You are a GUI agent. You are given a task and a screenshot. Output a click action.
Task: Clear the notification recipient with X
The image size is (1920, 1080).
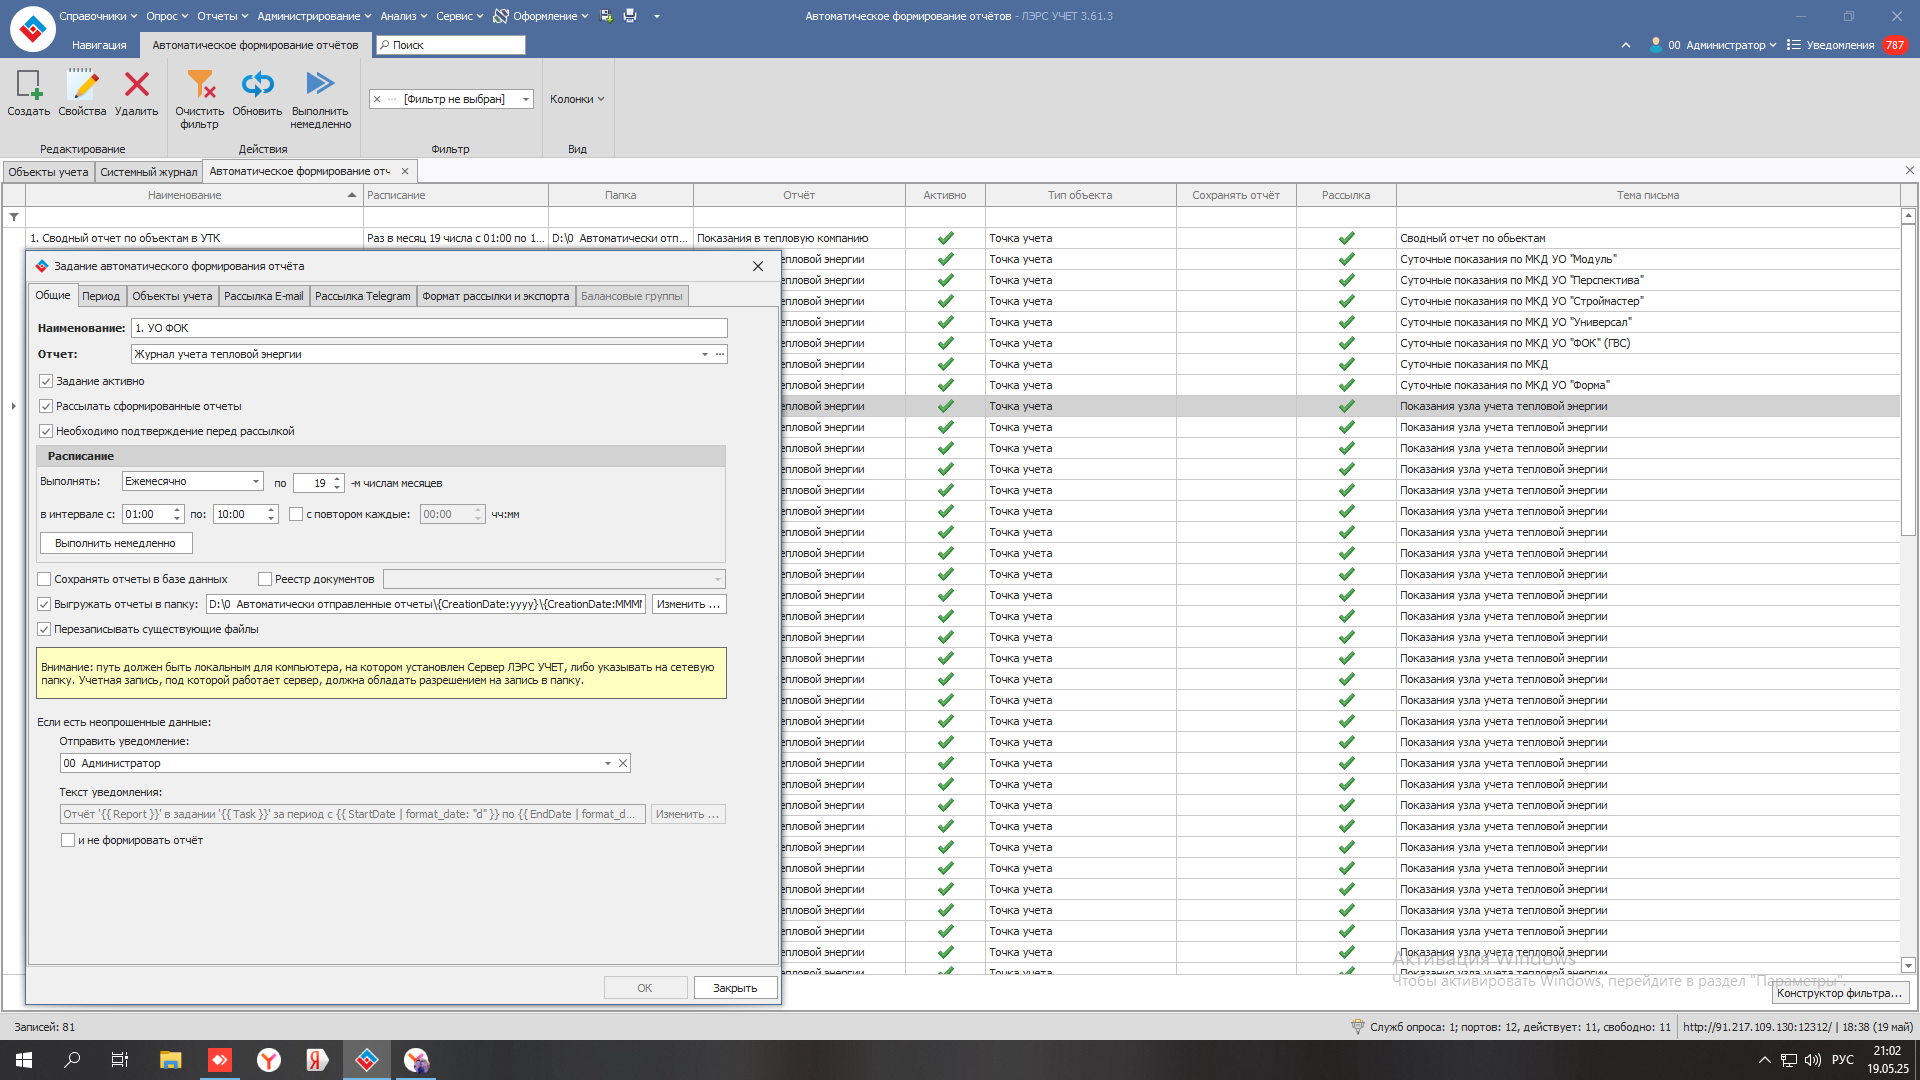click(623, 763)
